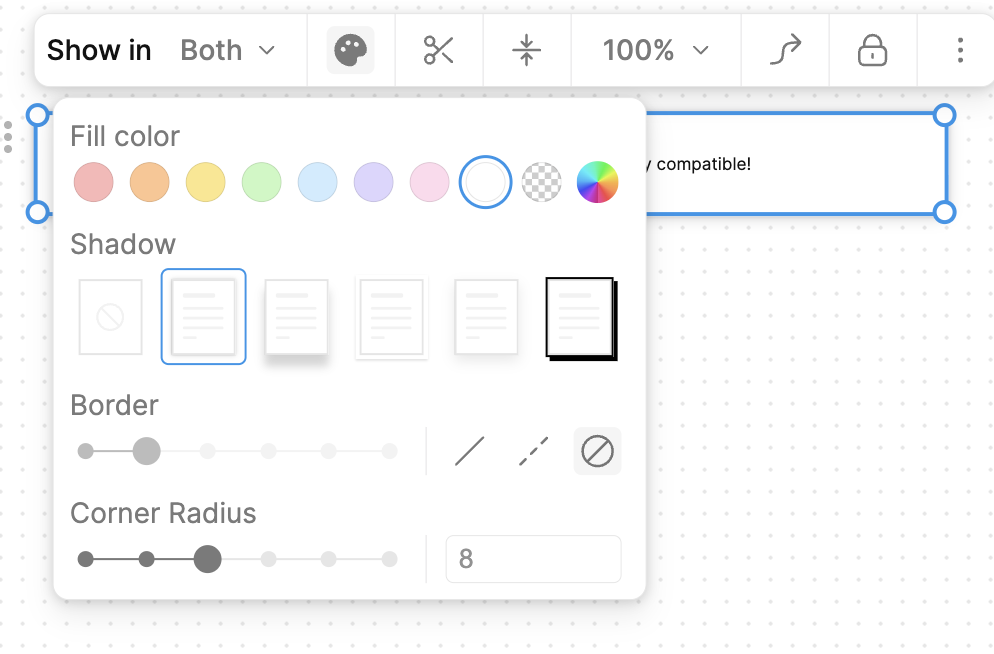Viewport: 994px width, 654px height.
Task: Toggle the lock icon in toolbar
Action: [872, 50]
